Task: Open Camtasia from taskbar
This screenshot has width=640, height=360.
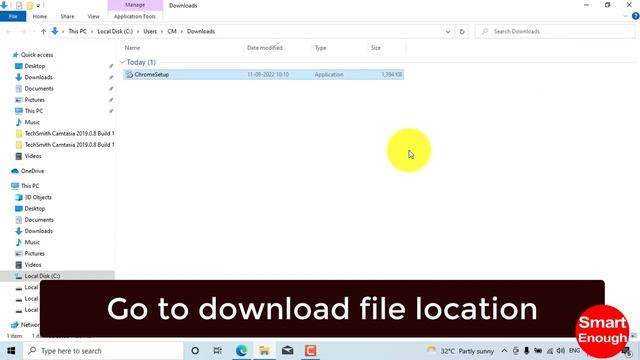Action: pyautogui.click(x=311, y=351)
